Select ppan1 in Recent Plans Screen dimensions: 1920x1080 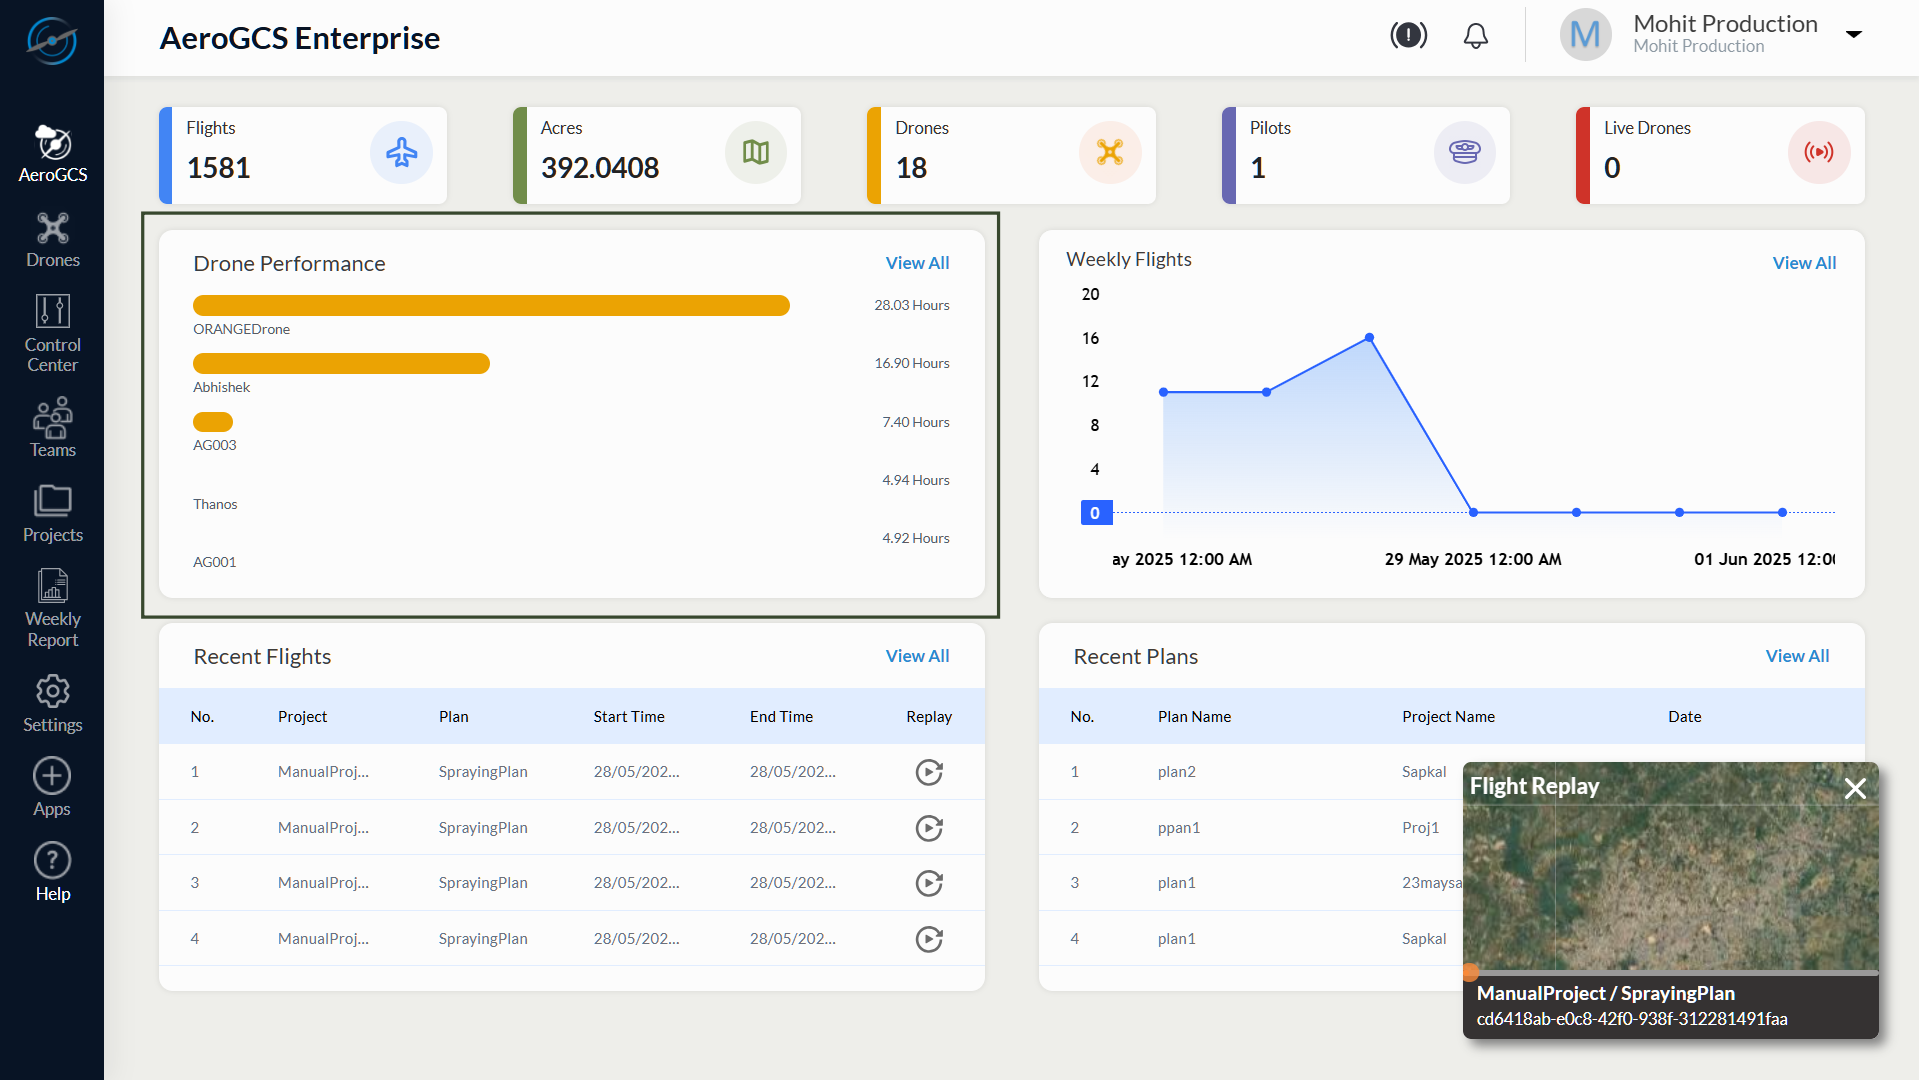pyautogui.click(x=1178, y=828)
